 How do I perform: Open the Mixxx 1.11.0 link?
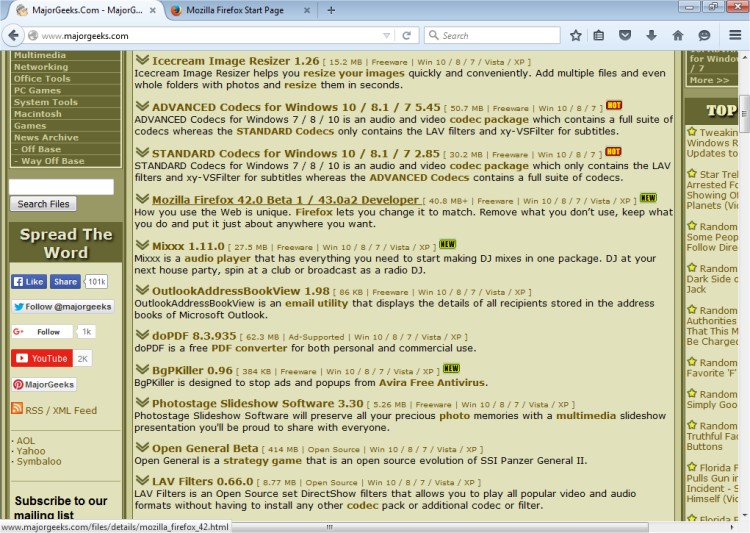click(188, 246)
